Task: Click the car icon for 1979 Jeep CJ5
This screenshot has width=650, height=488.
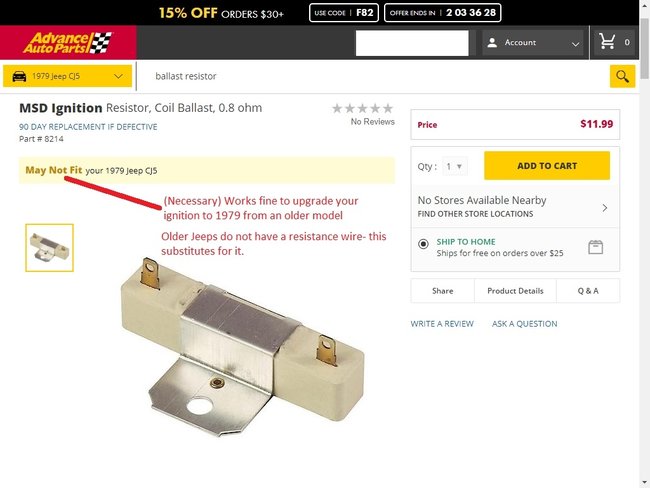Action: pyautogui.click(x=19, y=76)
